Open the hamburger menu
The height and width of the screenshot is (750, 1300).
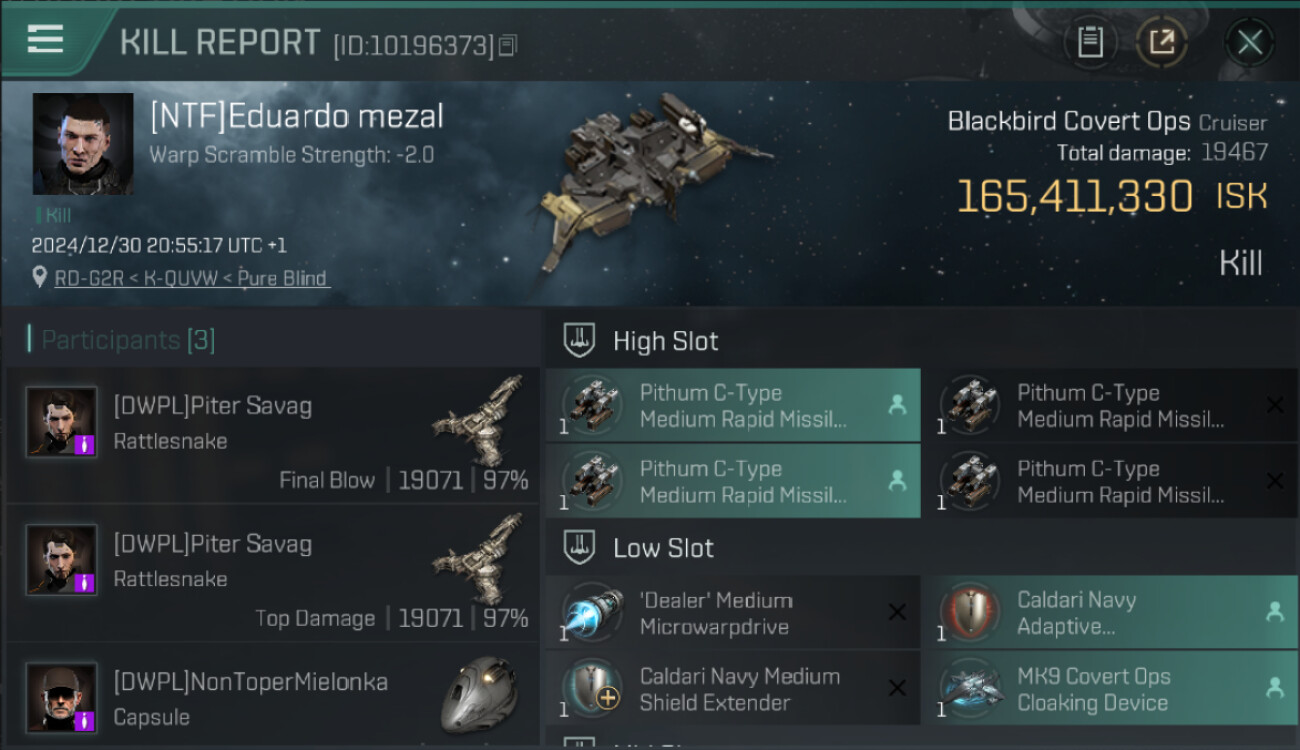(46, 39)
